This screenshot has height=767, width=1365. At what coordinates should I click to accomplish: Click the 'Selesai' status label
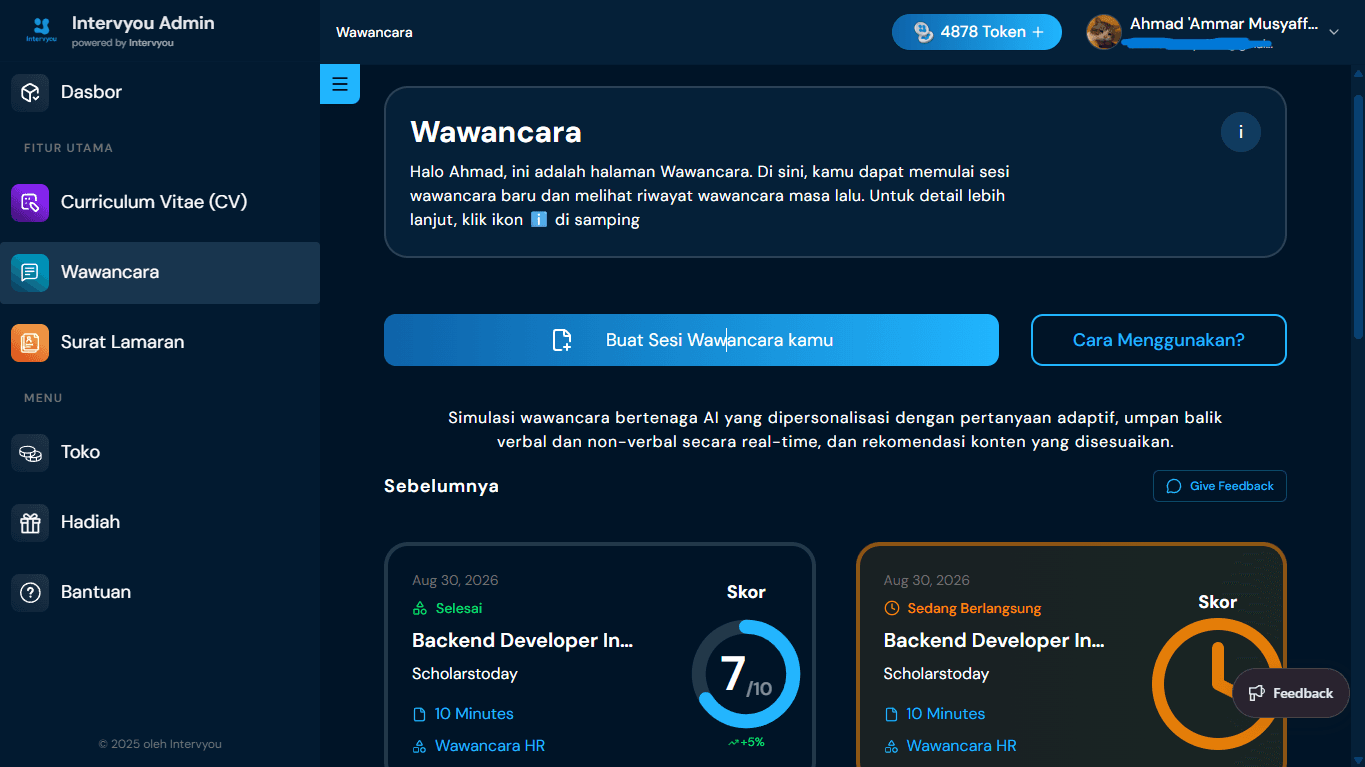(459, 608)
